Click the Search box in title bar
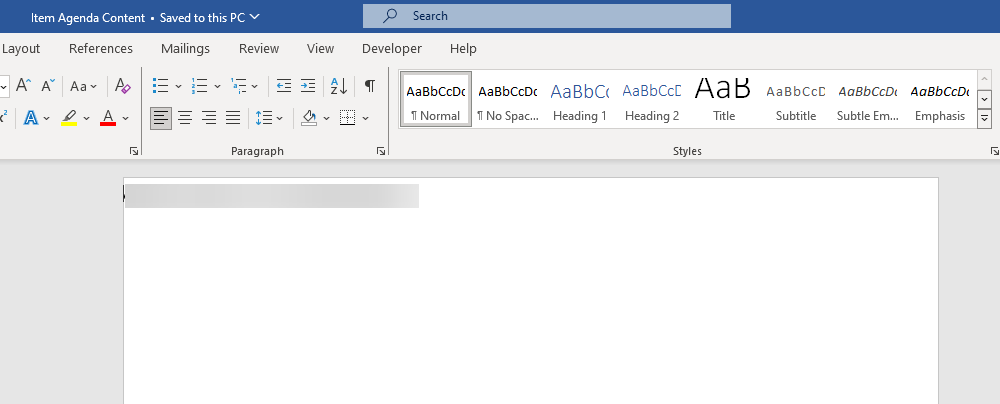1000x404 pixels. click(547, 16)
